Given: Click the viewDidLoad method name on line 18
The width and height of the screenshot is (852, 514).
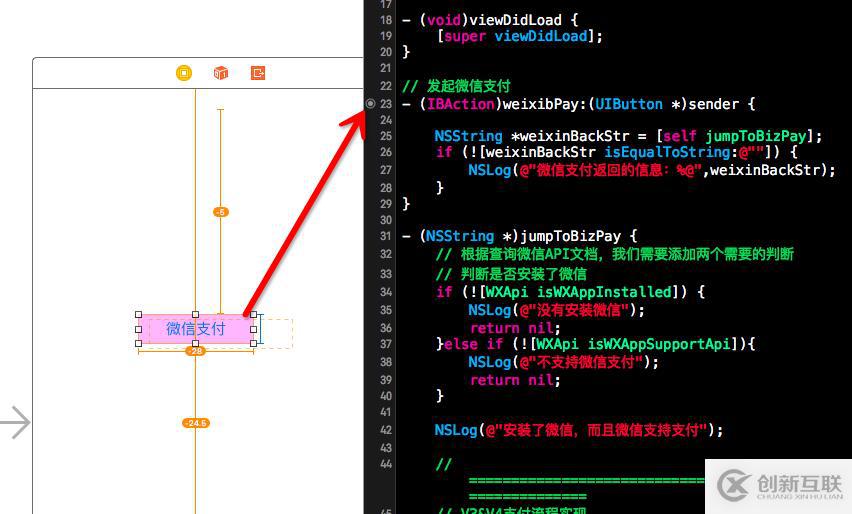Looking at the screenshot, I should (x=515, y=20).
